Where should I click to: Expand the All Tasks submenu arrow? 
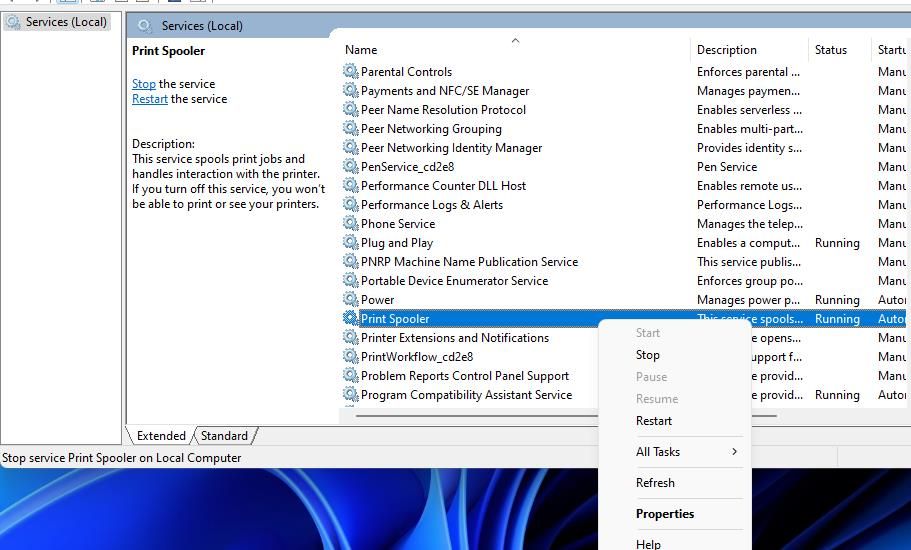click(734, 452)
